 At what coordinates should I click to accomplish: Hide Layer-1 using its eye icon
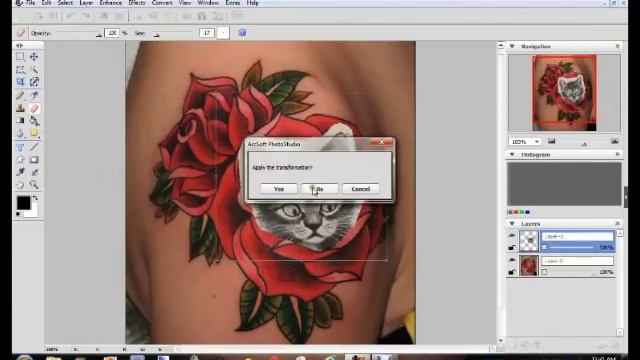[511, 236]
